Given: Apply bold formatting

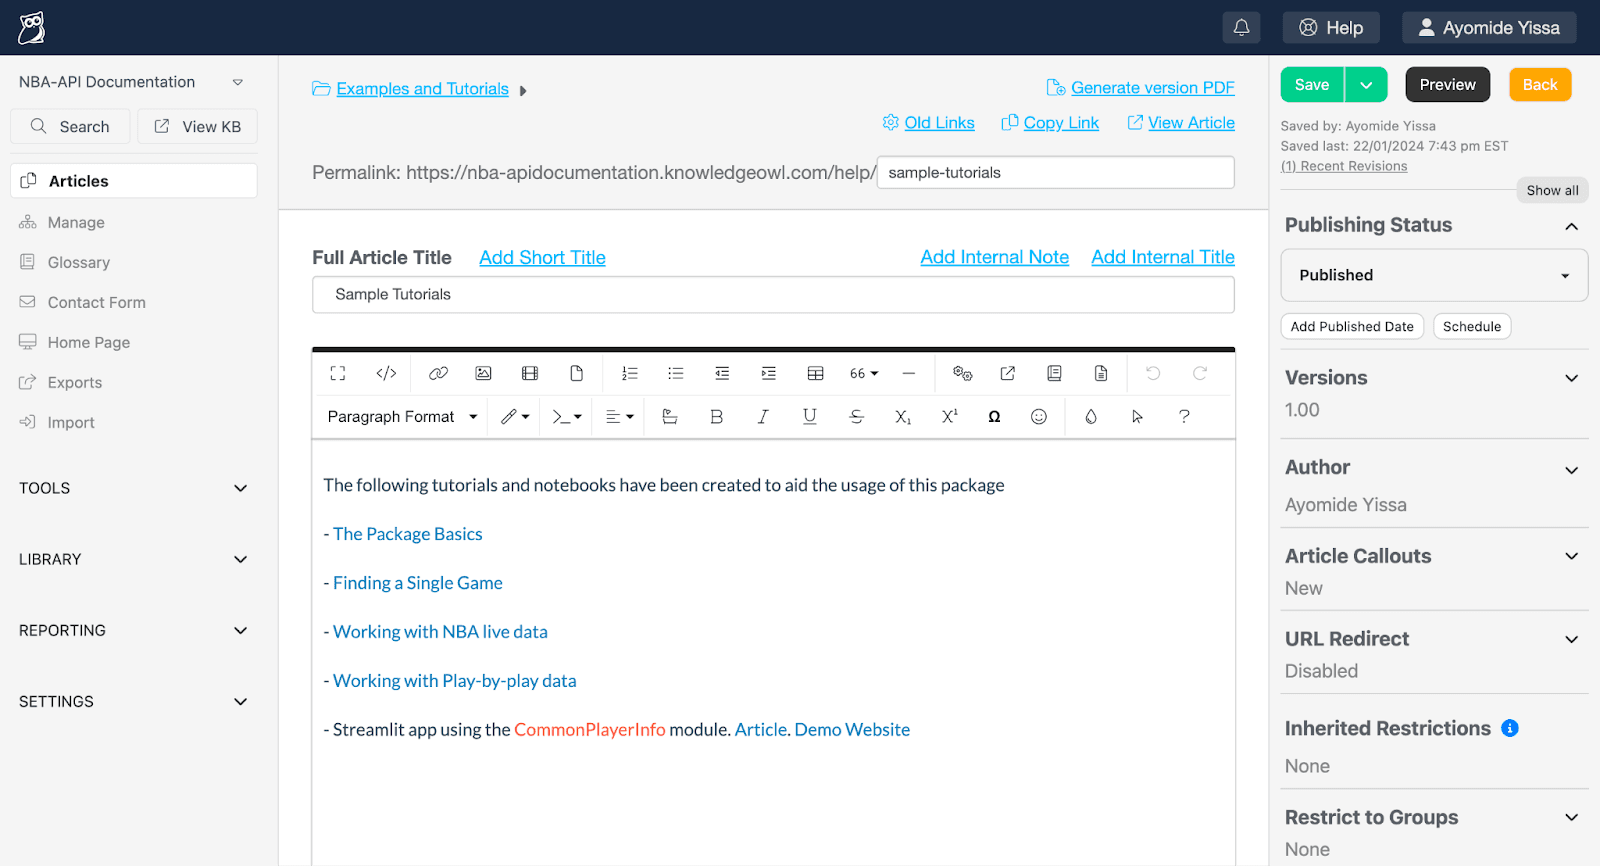Looking at the screenshot, I should coord(716,417).
